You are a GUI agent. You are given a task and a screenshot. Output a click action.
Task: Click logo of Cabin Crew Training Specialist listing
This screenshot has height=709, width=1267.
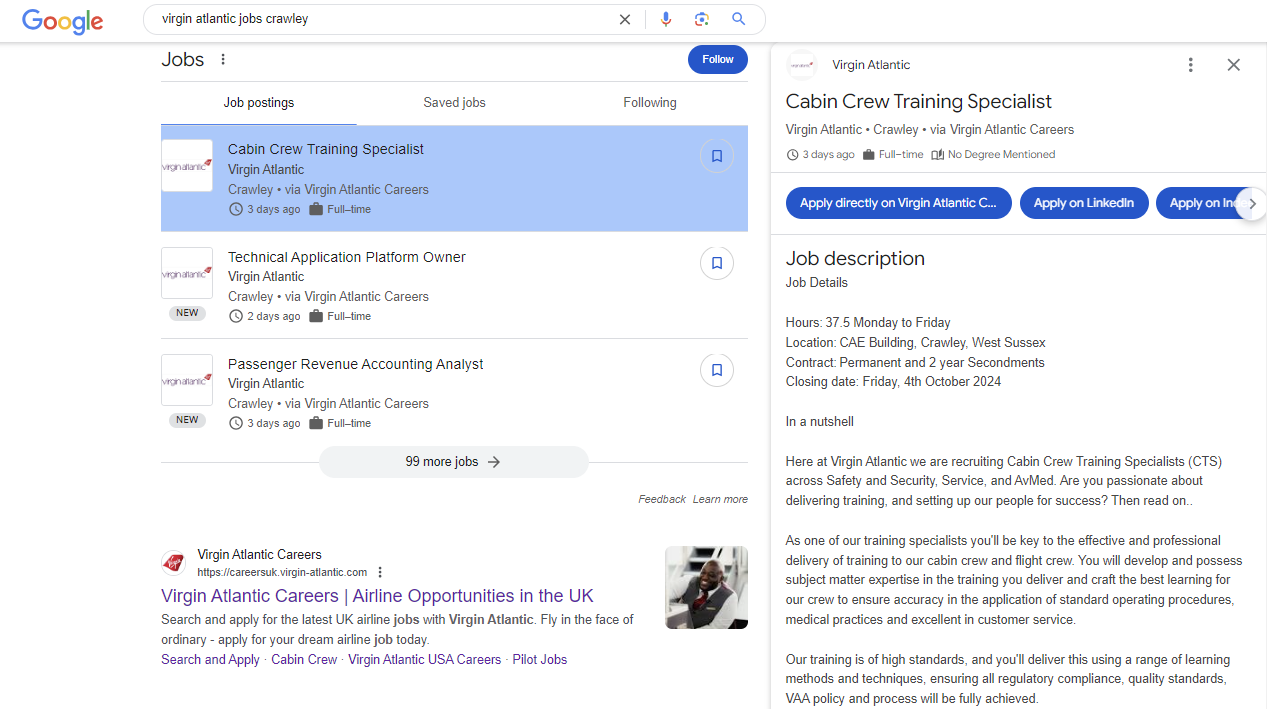tap(187, 166)
